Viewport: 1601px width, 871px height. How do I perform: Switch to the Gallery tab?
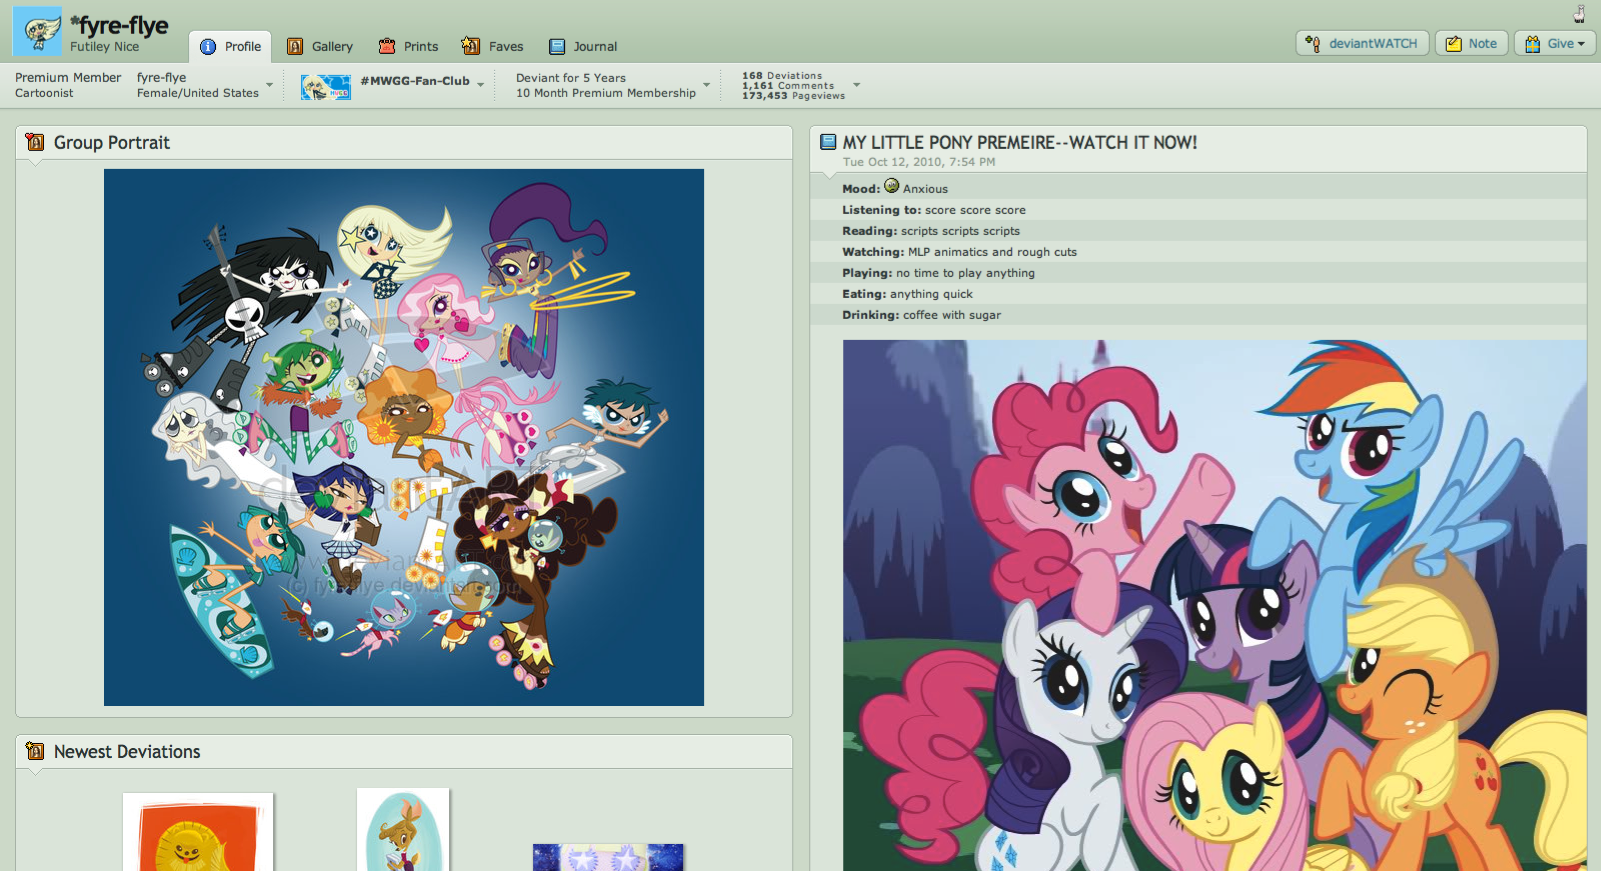pyautogui.click(x=320, y=46)
